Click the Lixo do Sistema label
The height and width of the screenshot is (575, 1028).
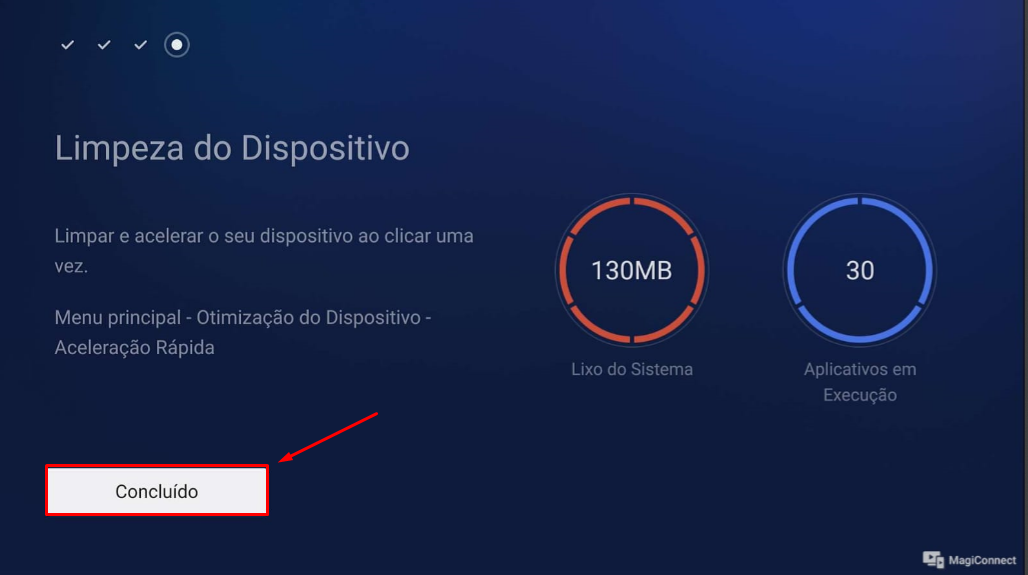click(x=631, y=369)
